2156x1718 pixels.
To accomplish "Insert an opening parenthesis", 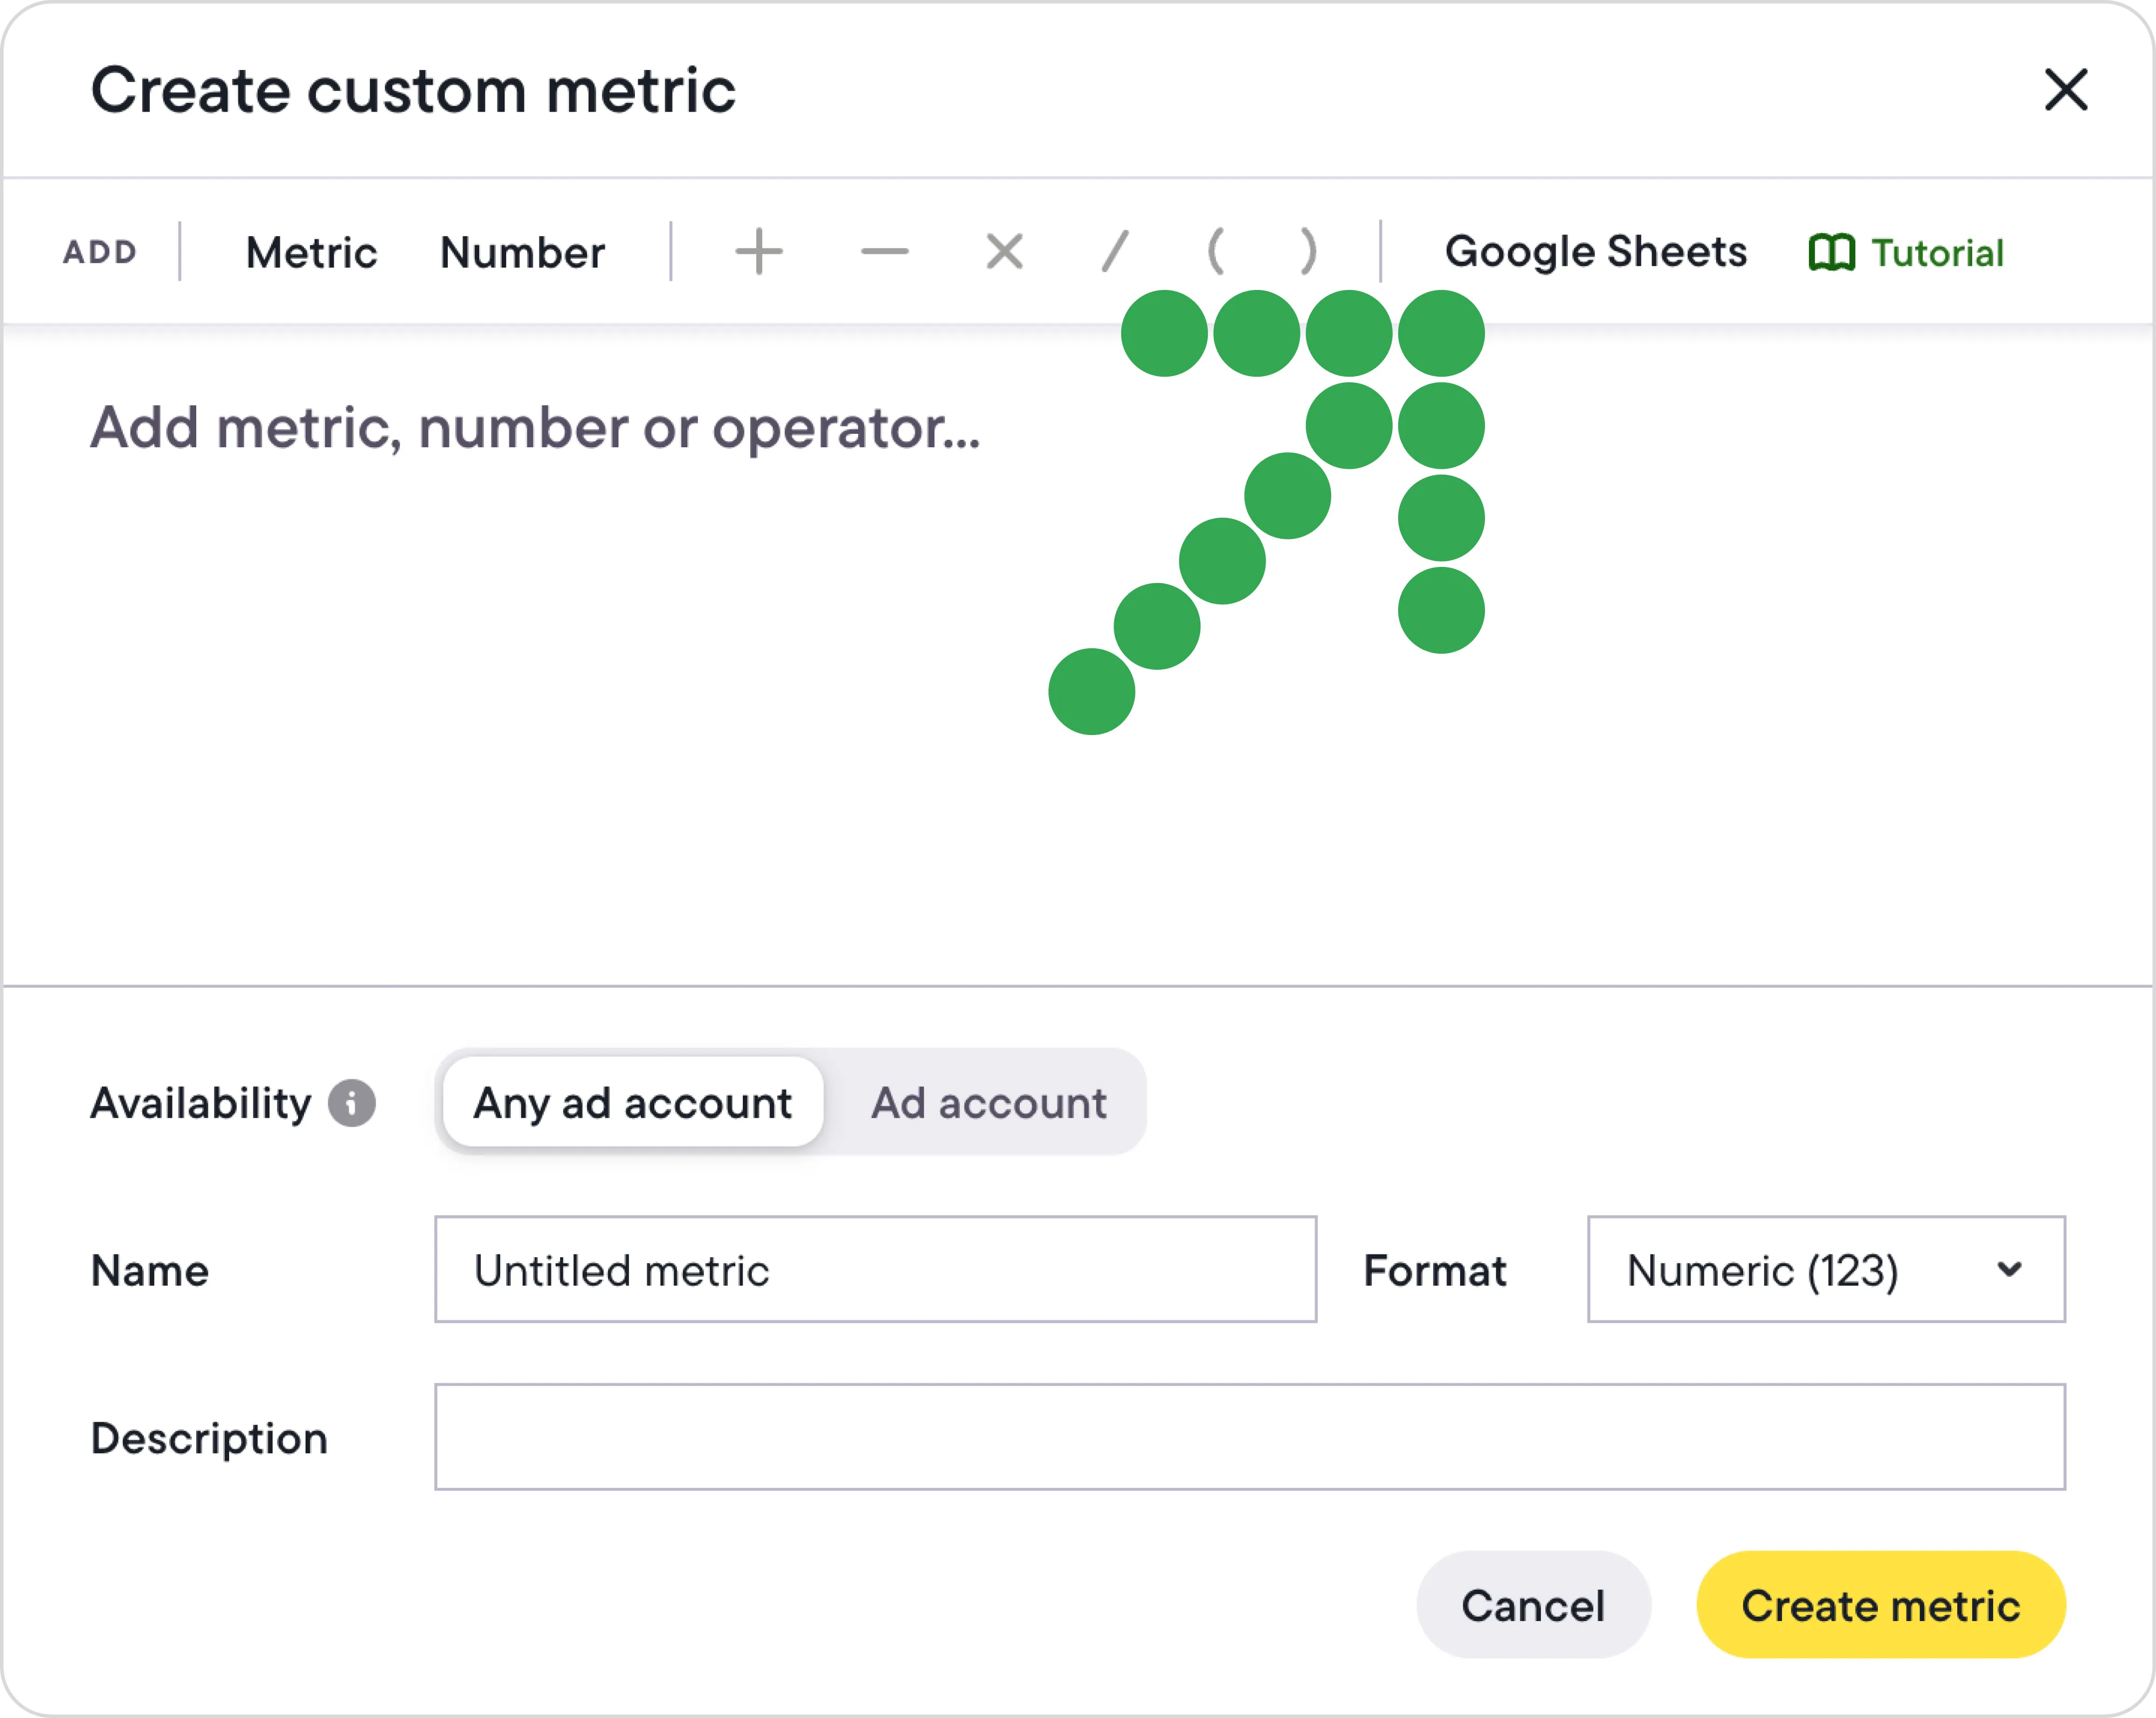I will (1215, 252).
